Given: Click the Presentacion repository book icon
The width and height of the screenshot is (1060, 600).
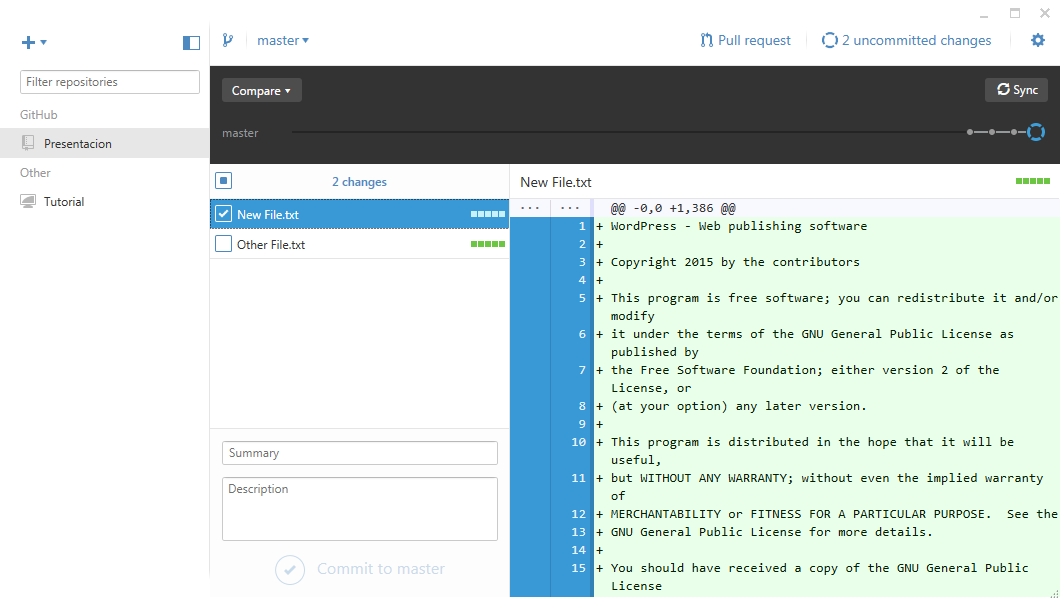Looking at the screenshot, I should tap(28, 143).
